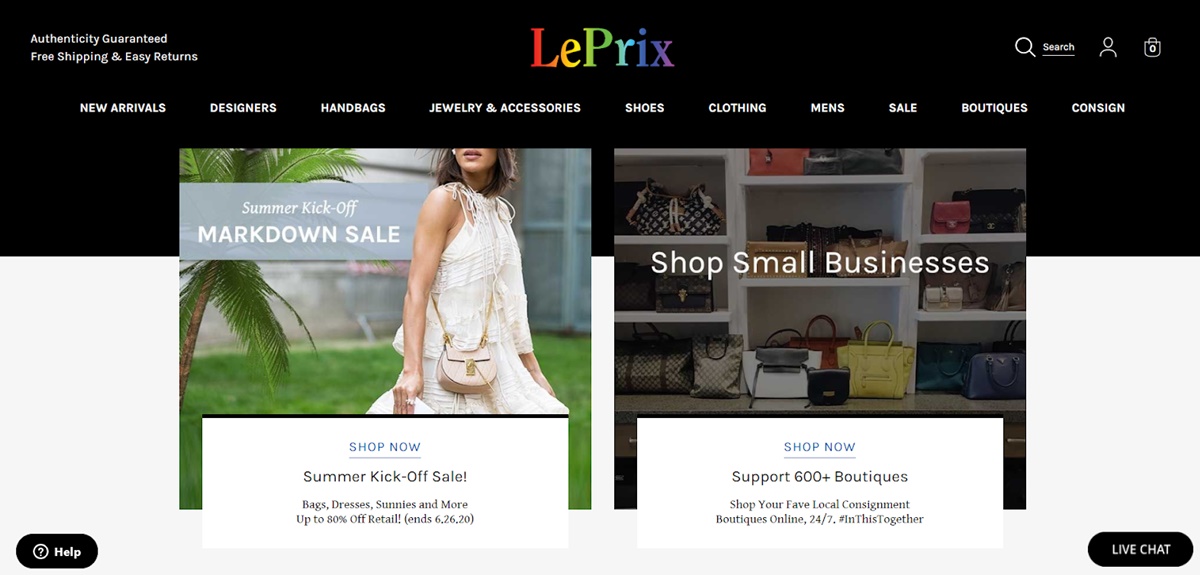
Task: Select Handbags in the navigation bar
Action: pos(353,108)
